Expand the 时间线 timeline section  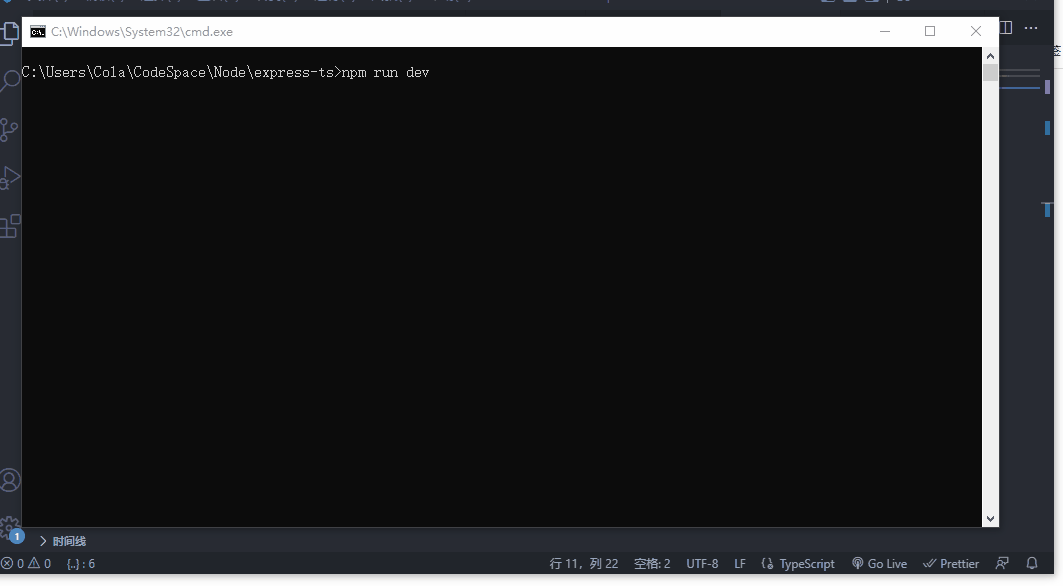coord(62,541)
